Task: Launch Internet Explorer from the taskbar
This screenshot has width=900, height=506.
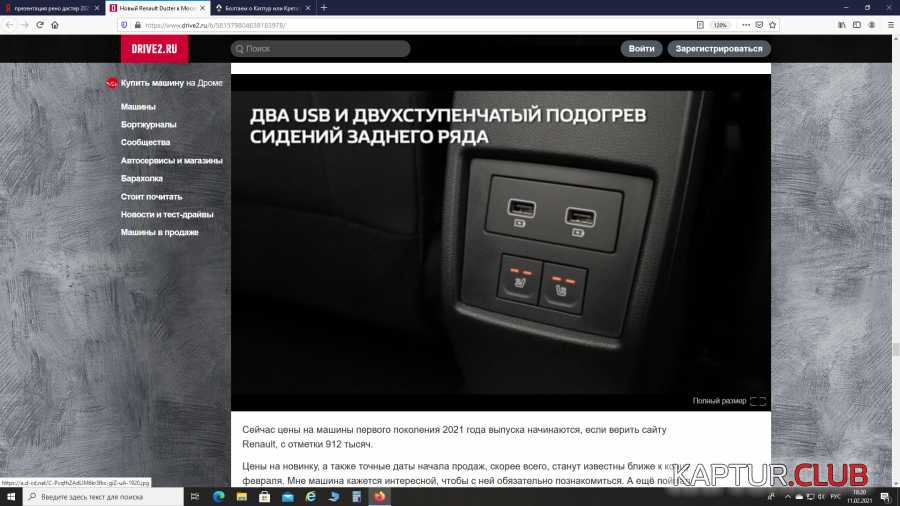Action: pyautogui.click(x=311, y=497)
